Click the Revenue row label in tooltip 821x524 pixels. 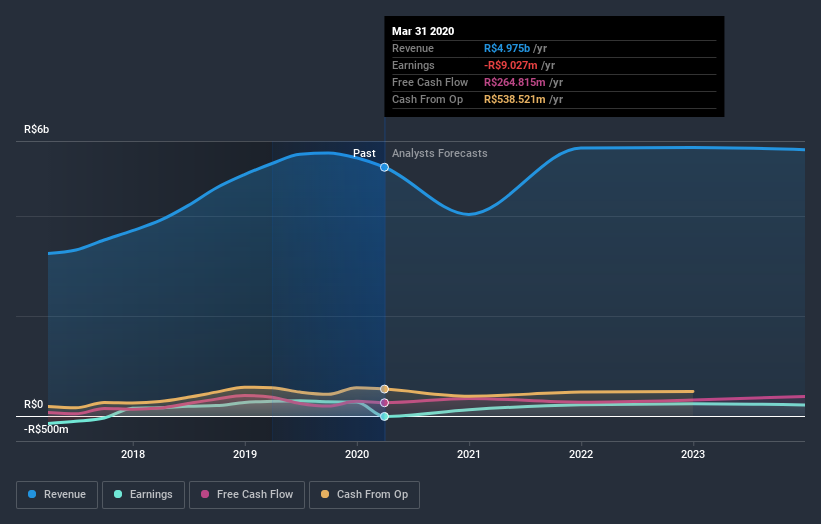coord(413,48)
